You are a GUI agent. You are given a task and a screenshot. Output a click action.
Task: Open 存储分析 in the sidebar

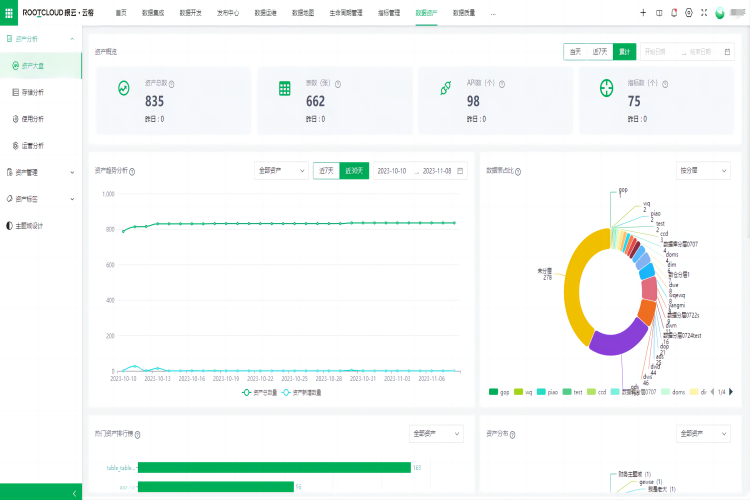tap(33, 92)
